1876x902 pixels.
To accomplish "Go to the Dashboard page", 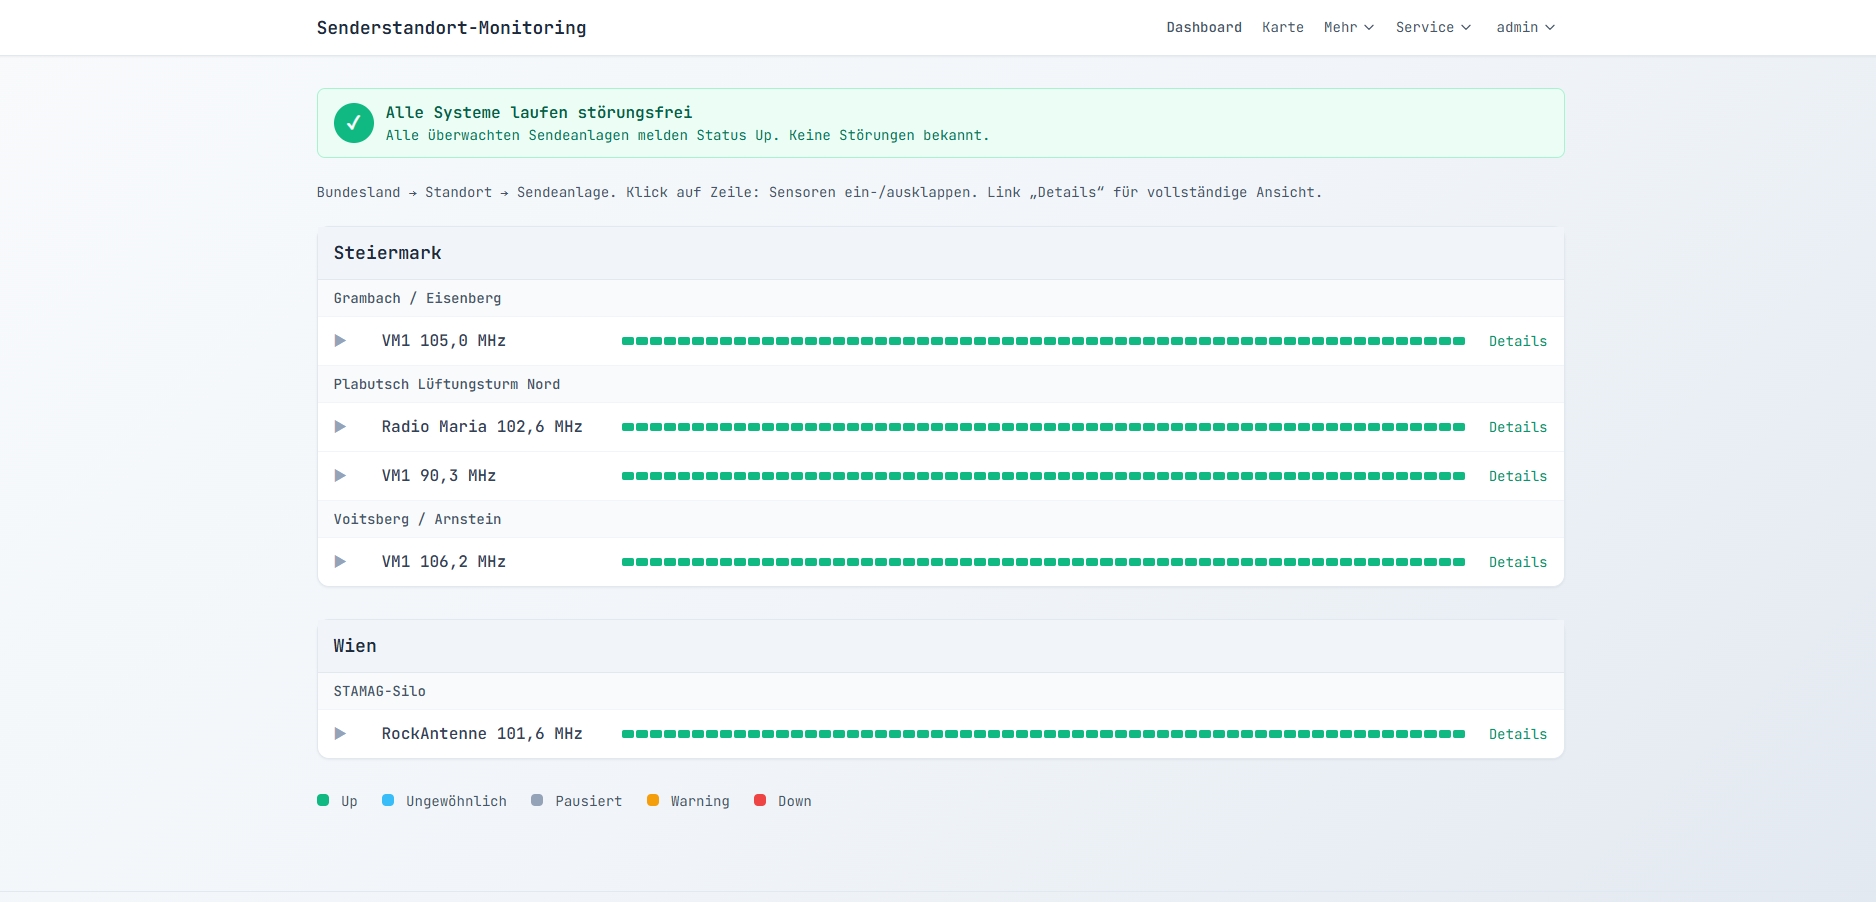I will (1204, 27).
